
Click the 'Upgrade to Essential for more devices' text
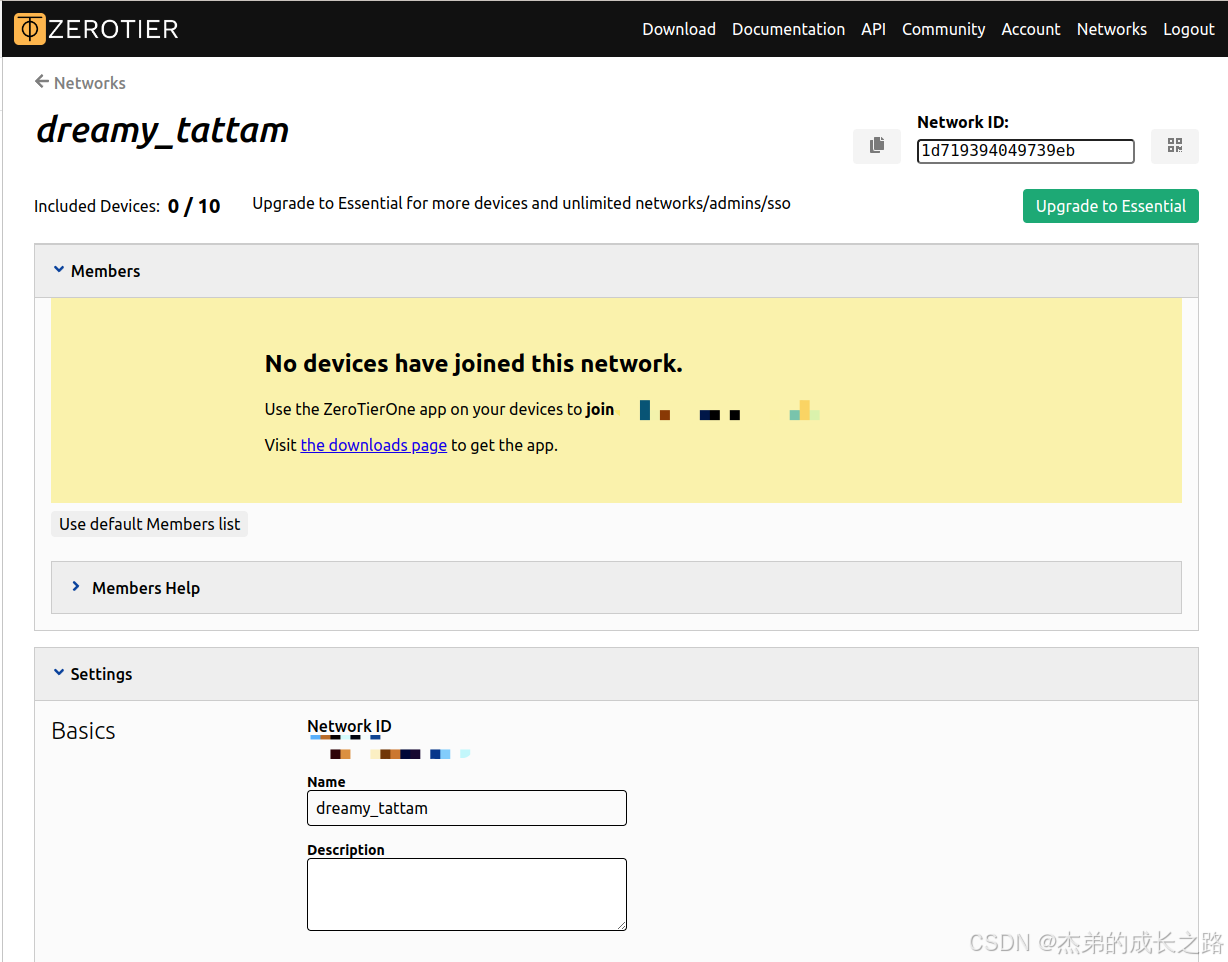521,203
